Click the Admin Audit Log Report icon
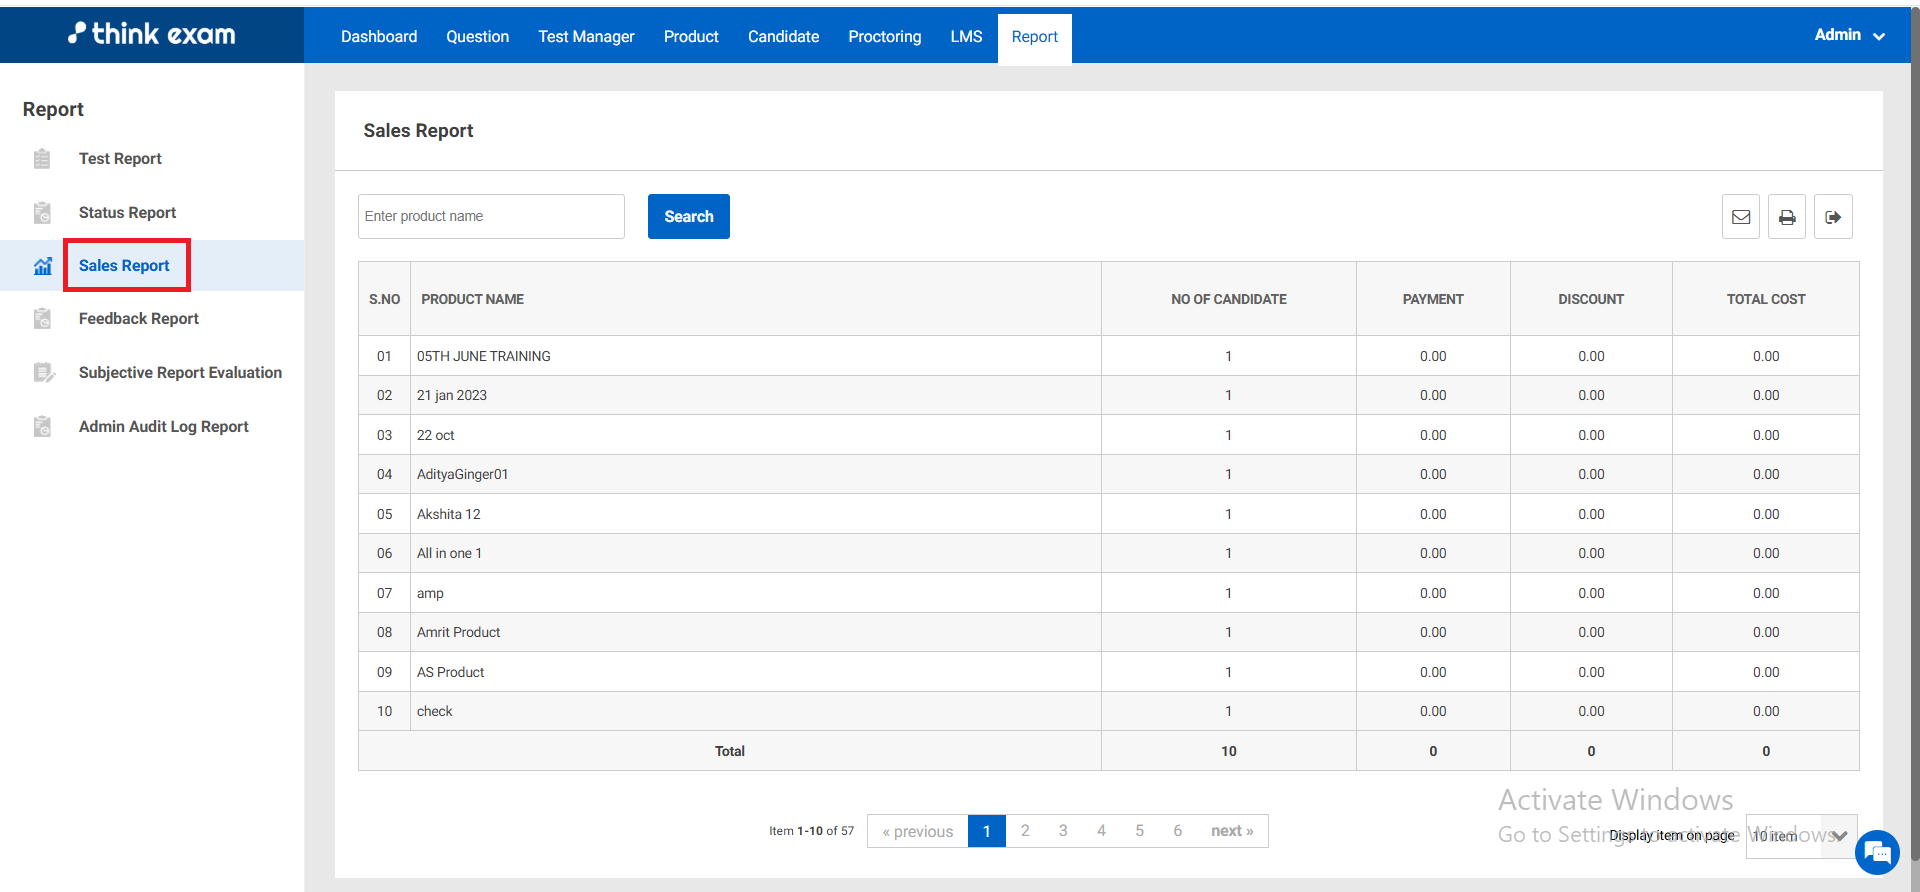This screenshot has height=892, width=1920. (x=42, y=427)
